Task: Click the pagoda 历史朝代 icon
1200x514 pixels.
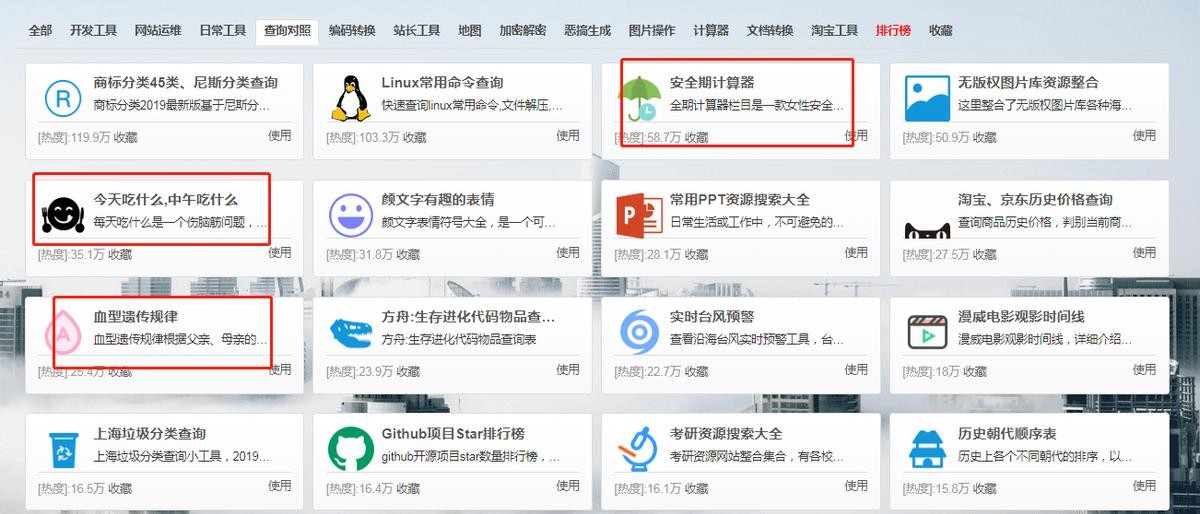Action: click(927, 450)
